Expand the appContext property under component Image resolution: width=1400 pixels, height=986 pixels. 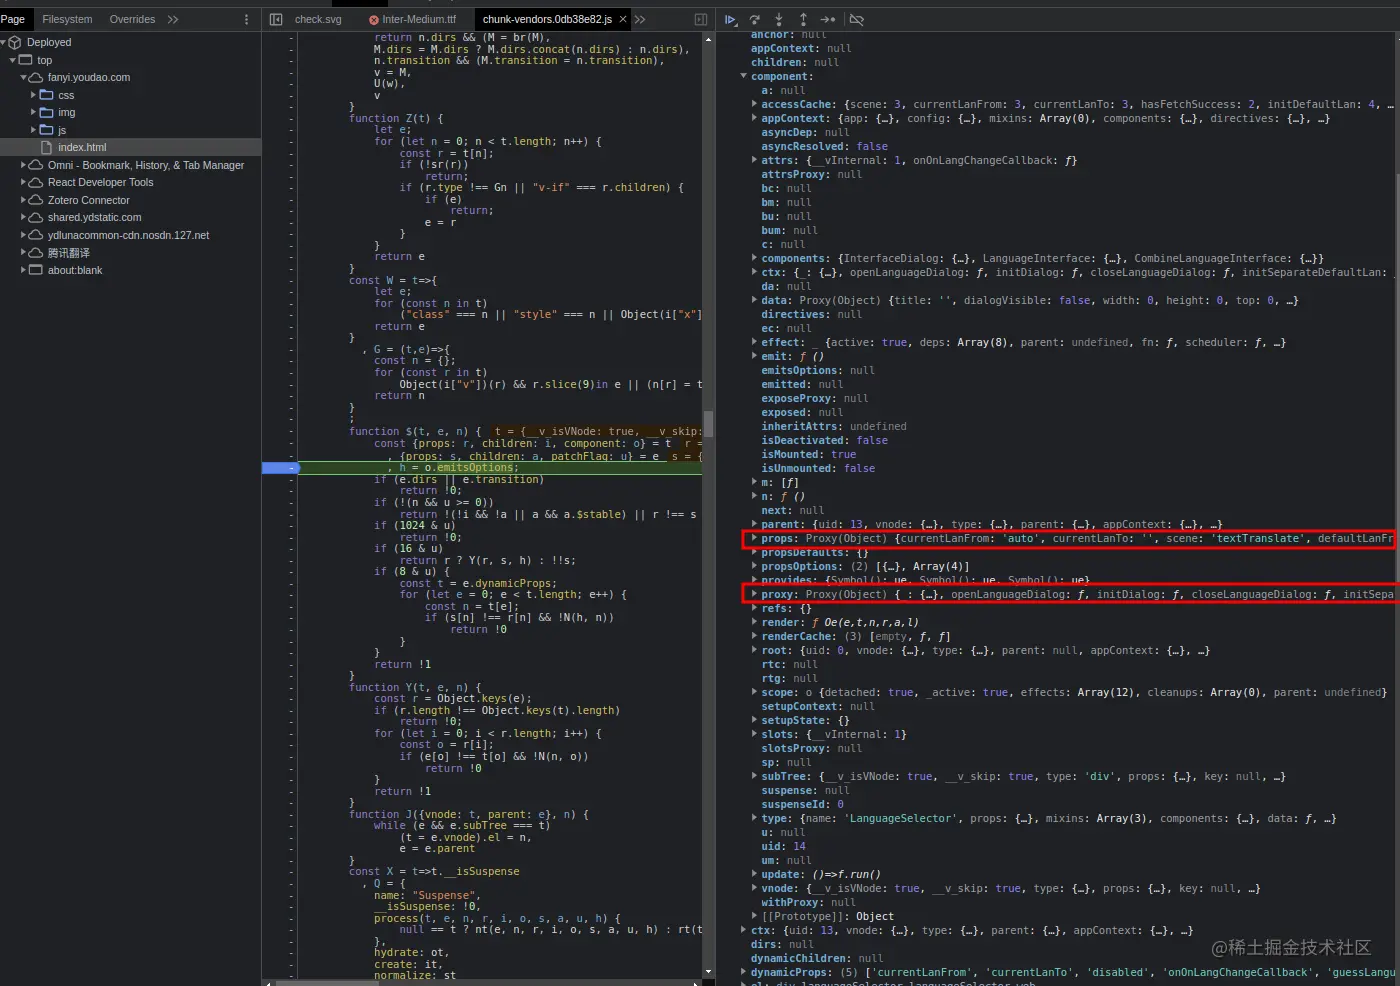click(754, 118)
